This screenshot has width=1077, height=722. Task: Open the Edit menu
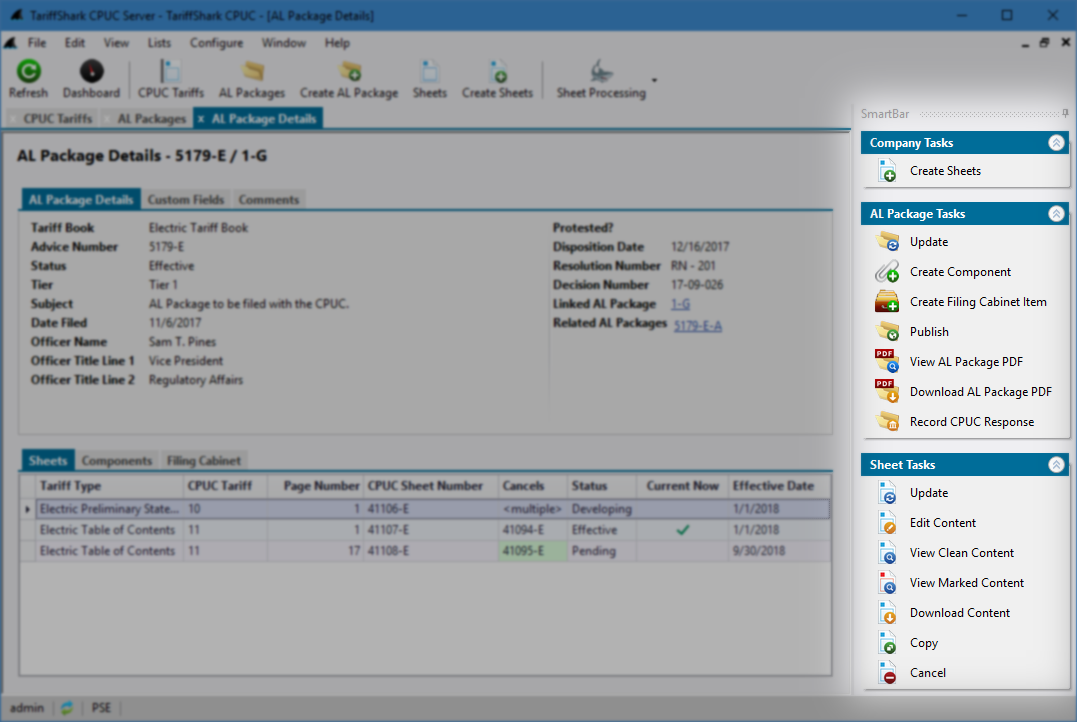(x=75, y=43)
